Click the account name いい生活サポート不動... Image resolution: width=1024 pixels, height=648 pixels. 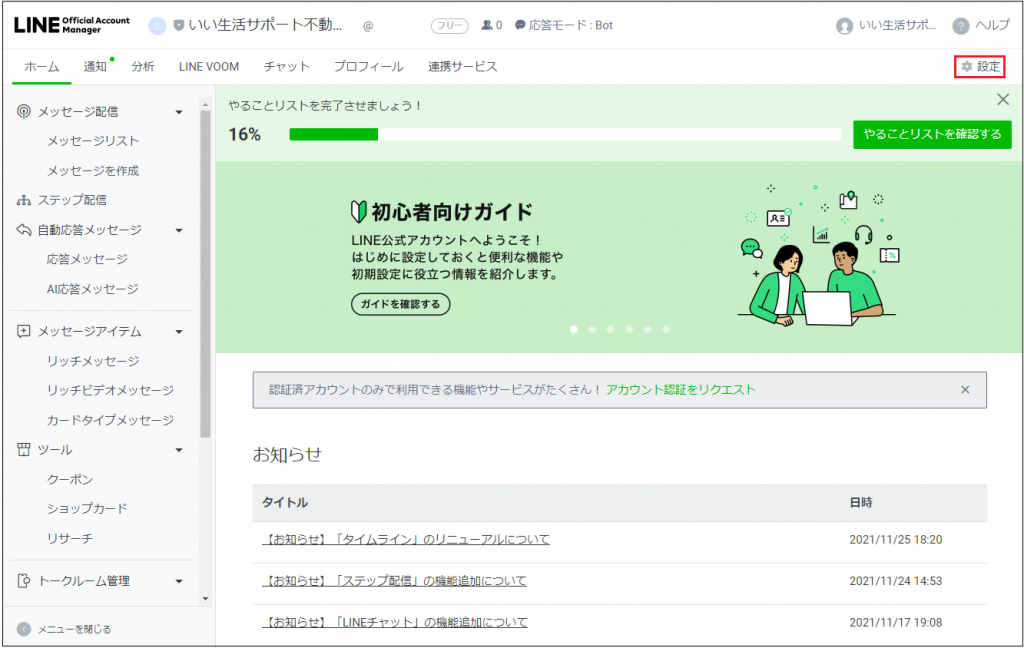click(265, 25)
